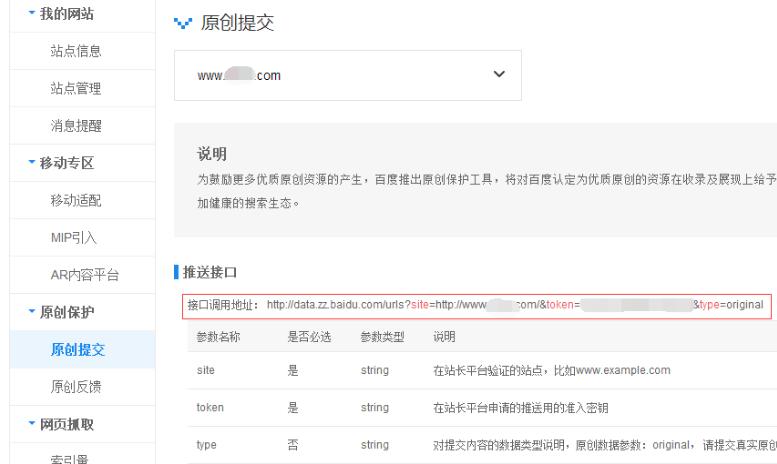The width and height of the screenshot is (777, 464).
Task: Click the API call address URL
Action: point(515,304)
